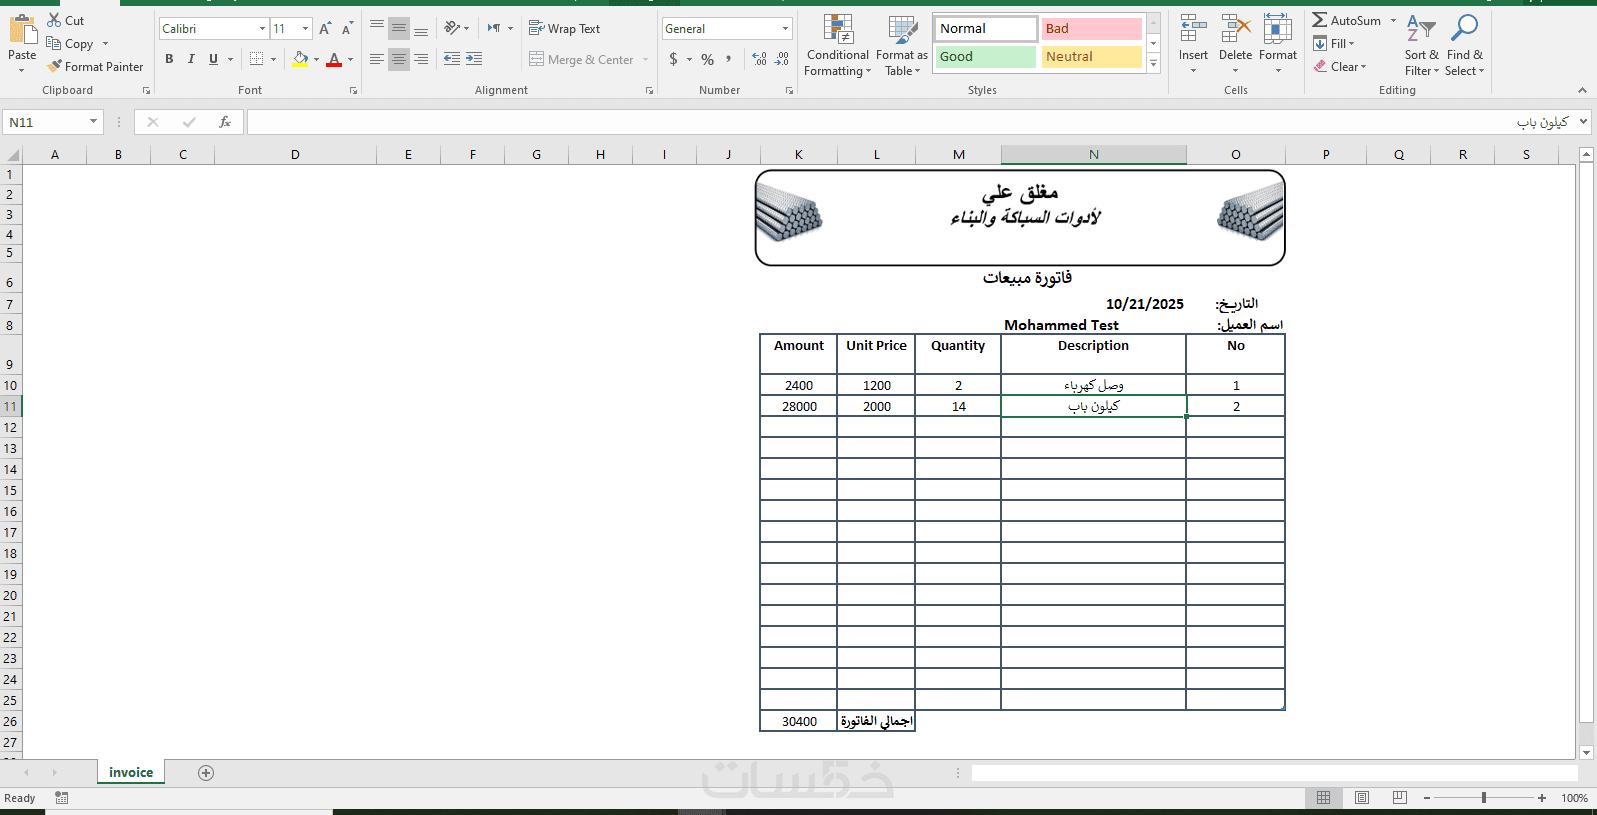Add a new sheet with the plus button
The width and height of the screenshot is (1597, 815).
pyautogui.click(x=206, y=773)
